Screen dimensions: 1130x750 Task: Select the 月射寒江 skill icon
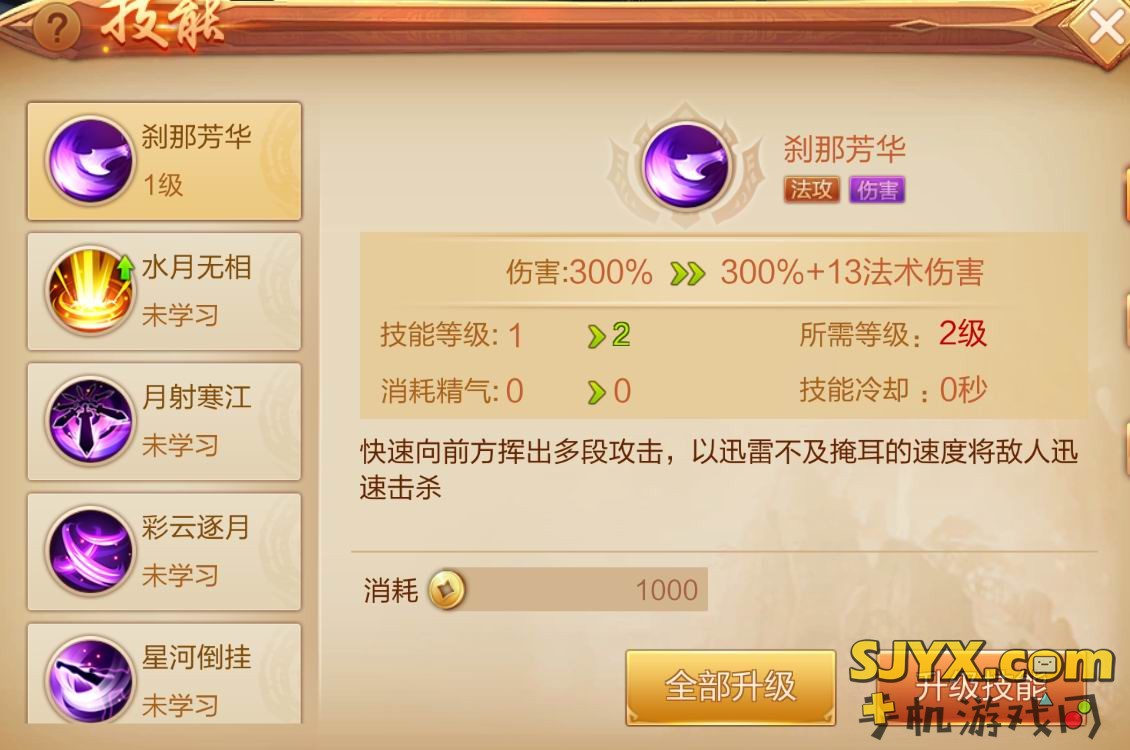[x=89, y=421]
